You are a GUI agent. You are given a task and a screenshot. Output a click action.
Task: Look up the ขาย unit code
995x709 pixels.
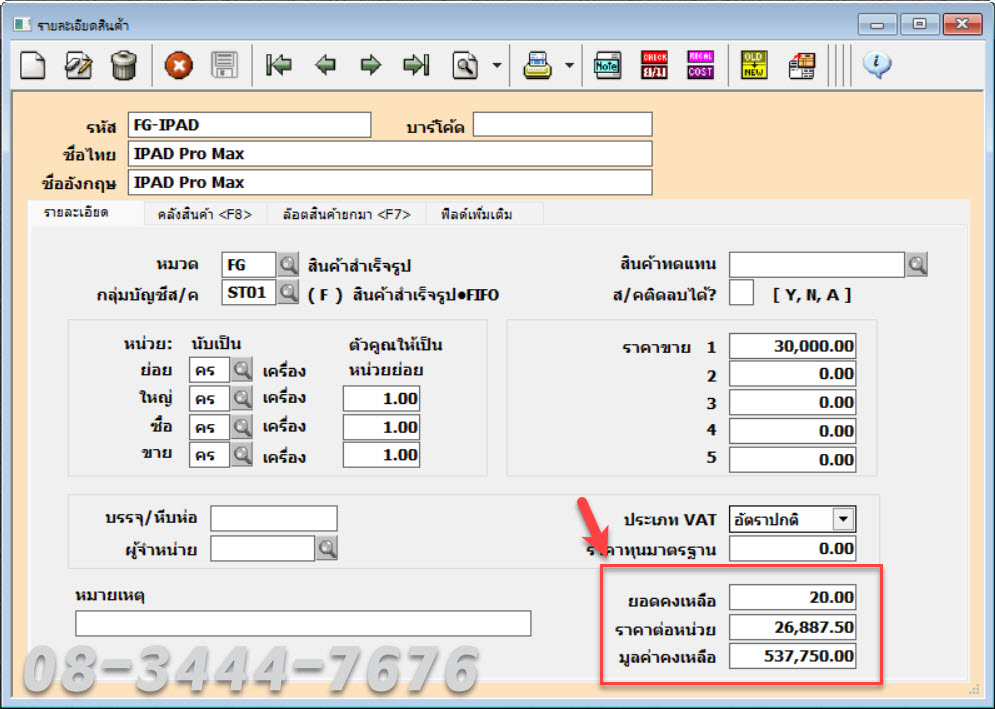(242, 454)
